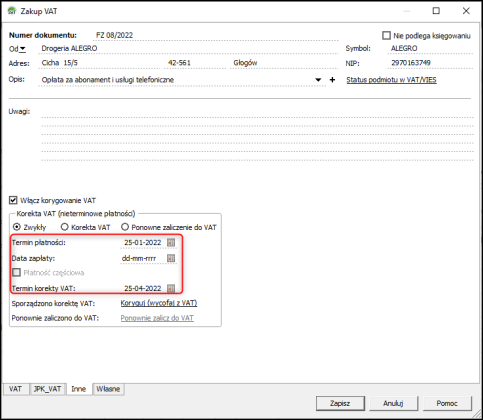The height and width of the screenshot is (420, 483).
Task: Click the plus icon beside Opis
Action: [332, 80]
